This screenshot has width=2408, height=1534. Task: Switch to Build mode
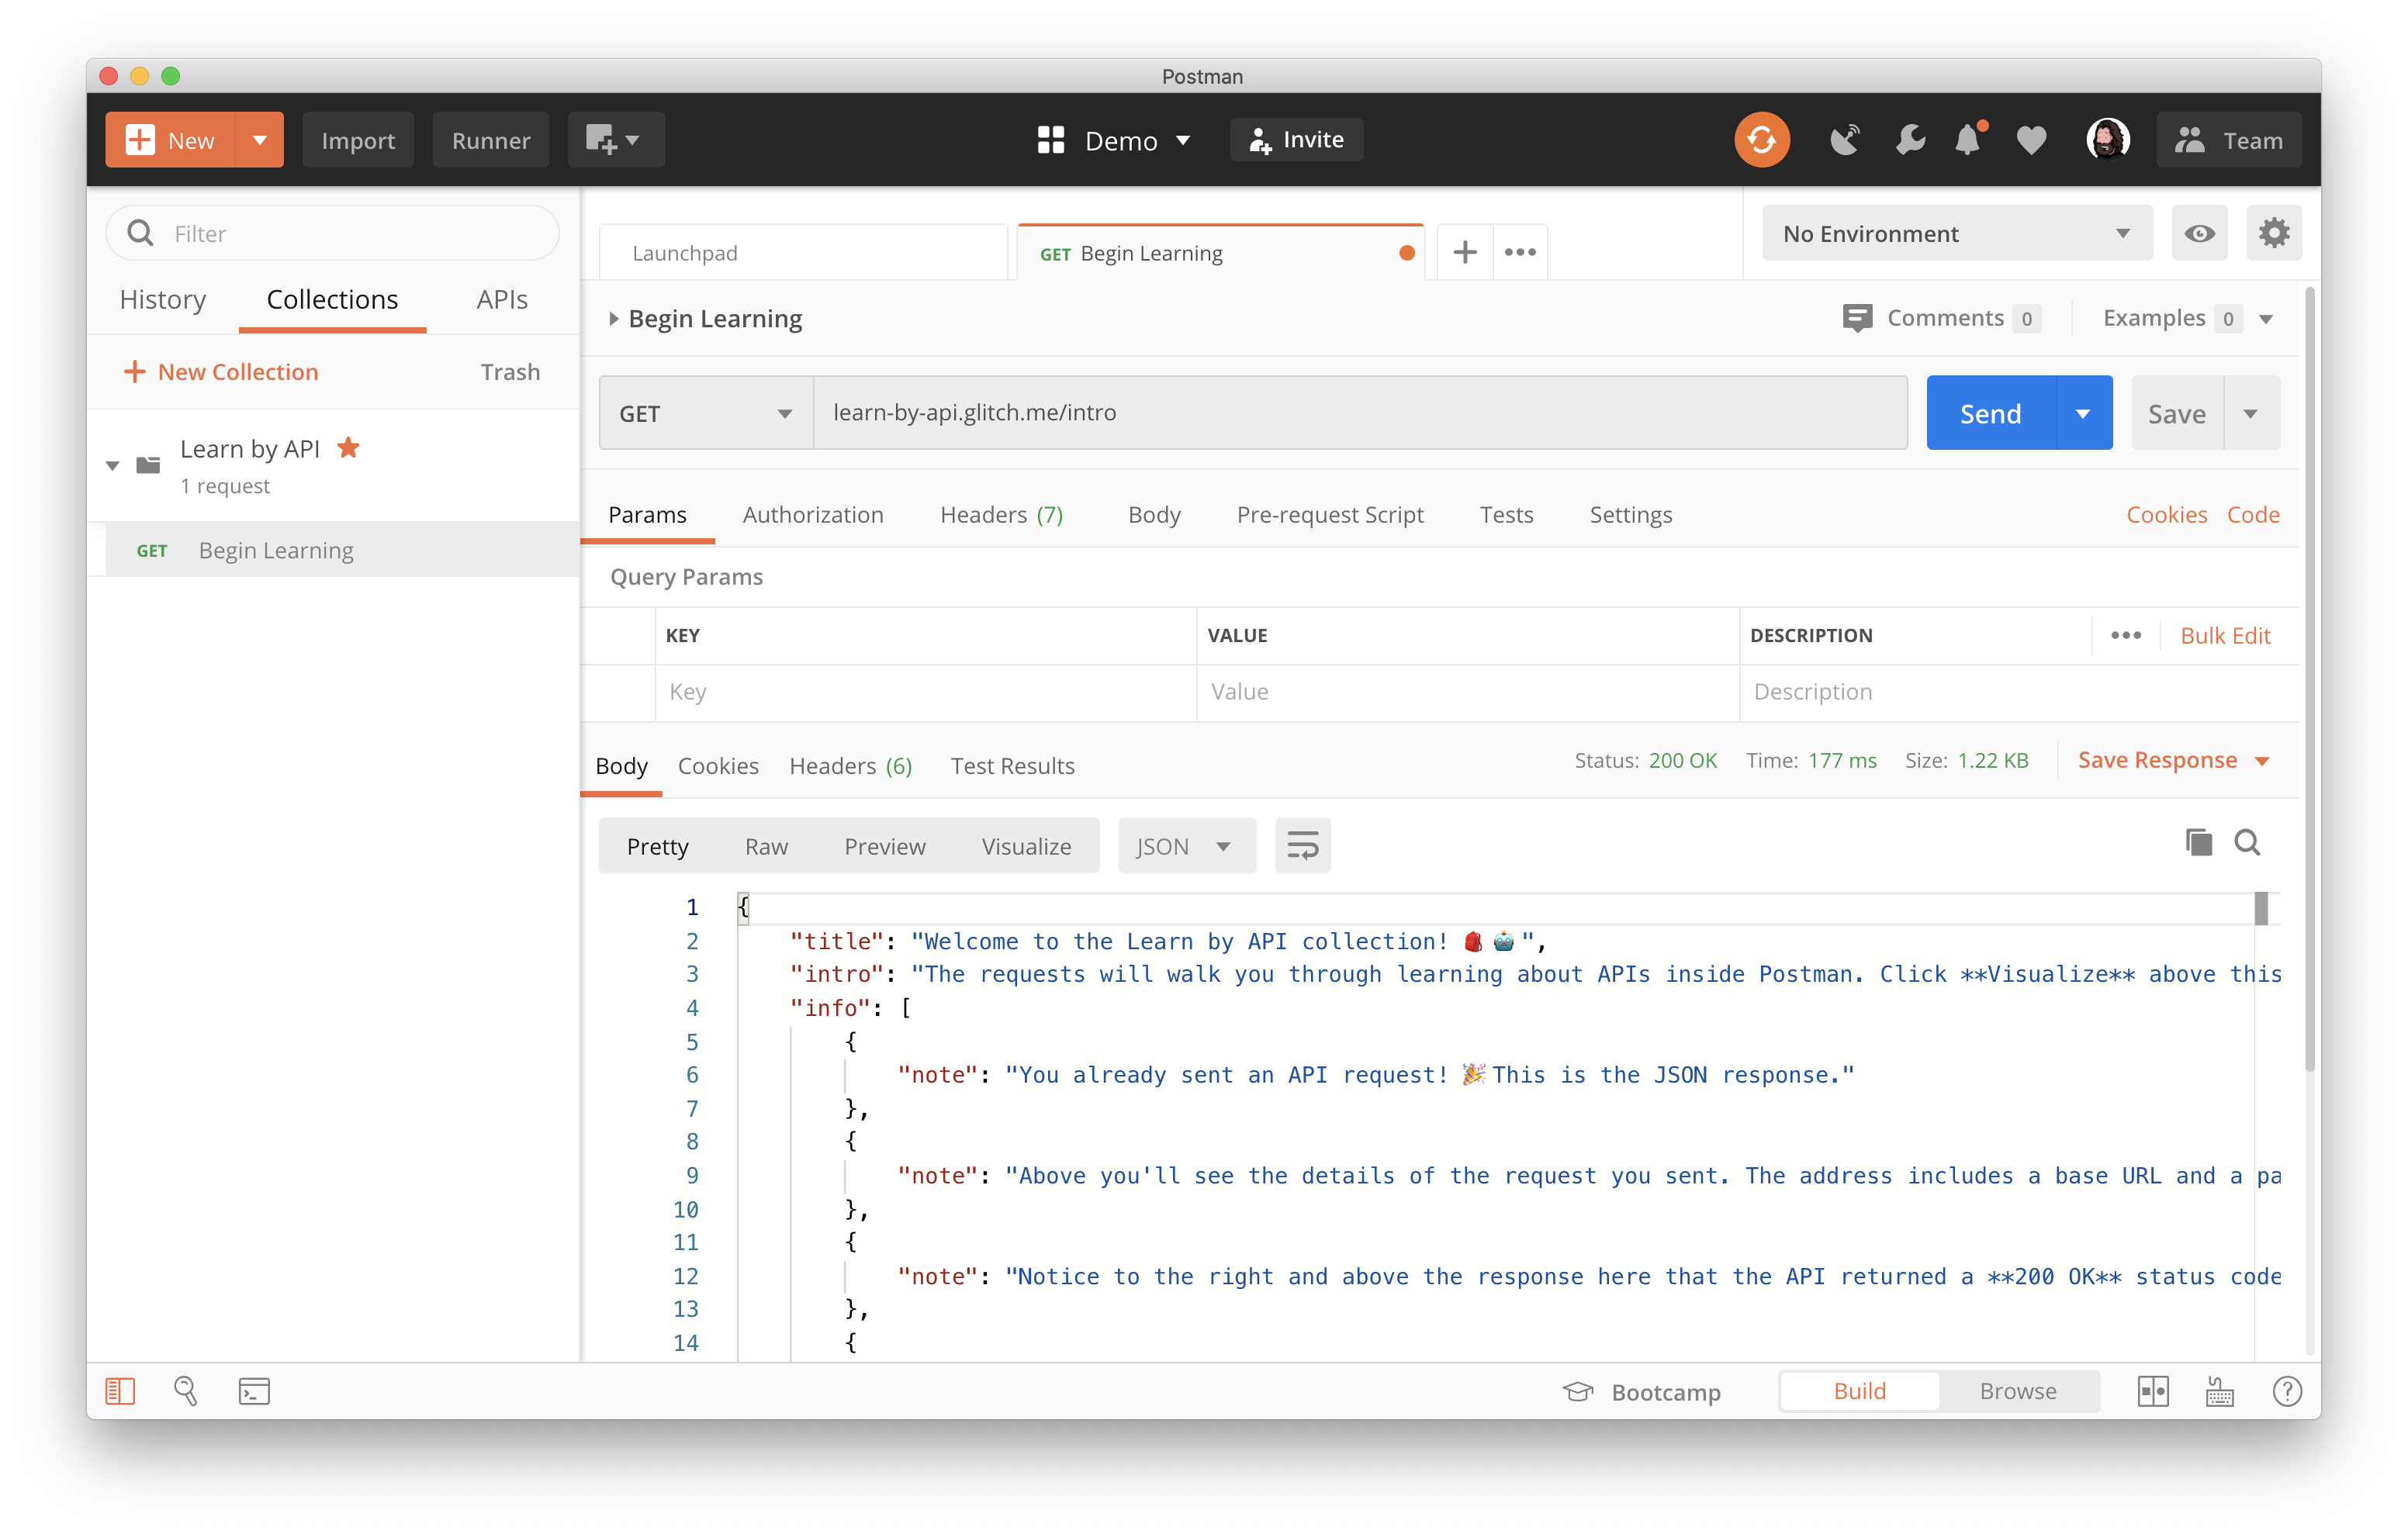(x=1859, y=1391)
